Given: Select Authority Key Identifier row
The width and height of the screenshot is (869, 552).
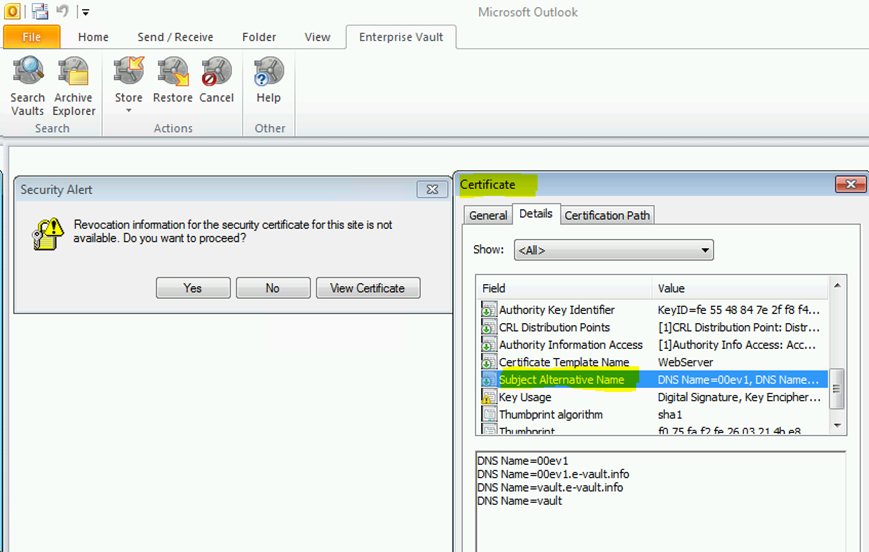Looking at the screenshot, I should (654, 310).
